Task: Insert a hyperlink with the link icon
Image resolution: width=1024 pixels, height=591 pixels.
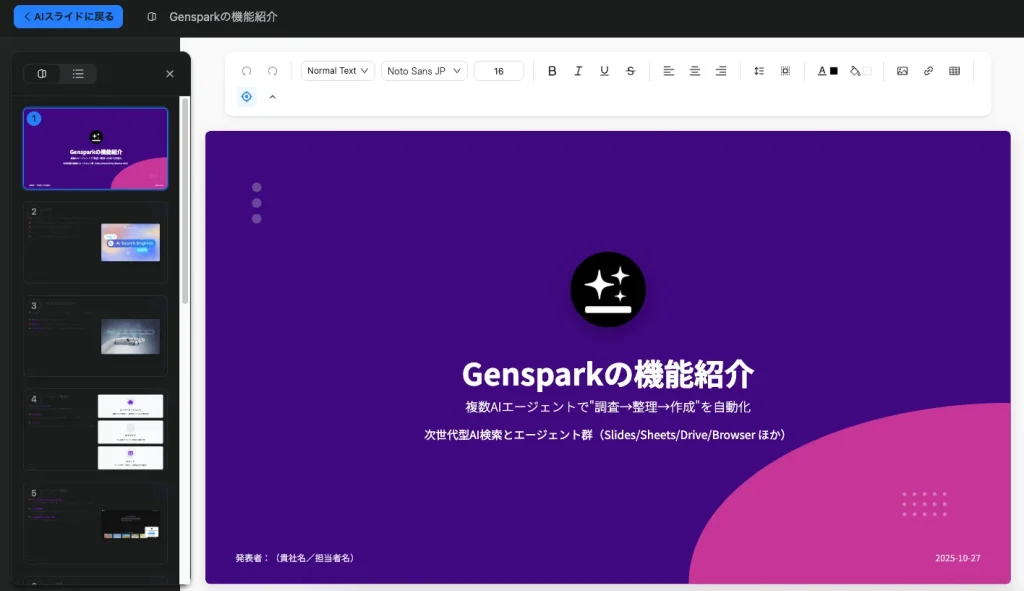Action: (928, 70)
